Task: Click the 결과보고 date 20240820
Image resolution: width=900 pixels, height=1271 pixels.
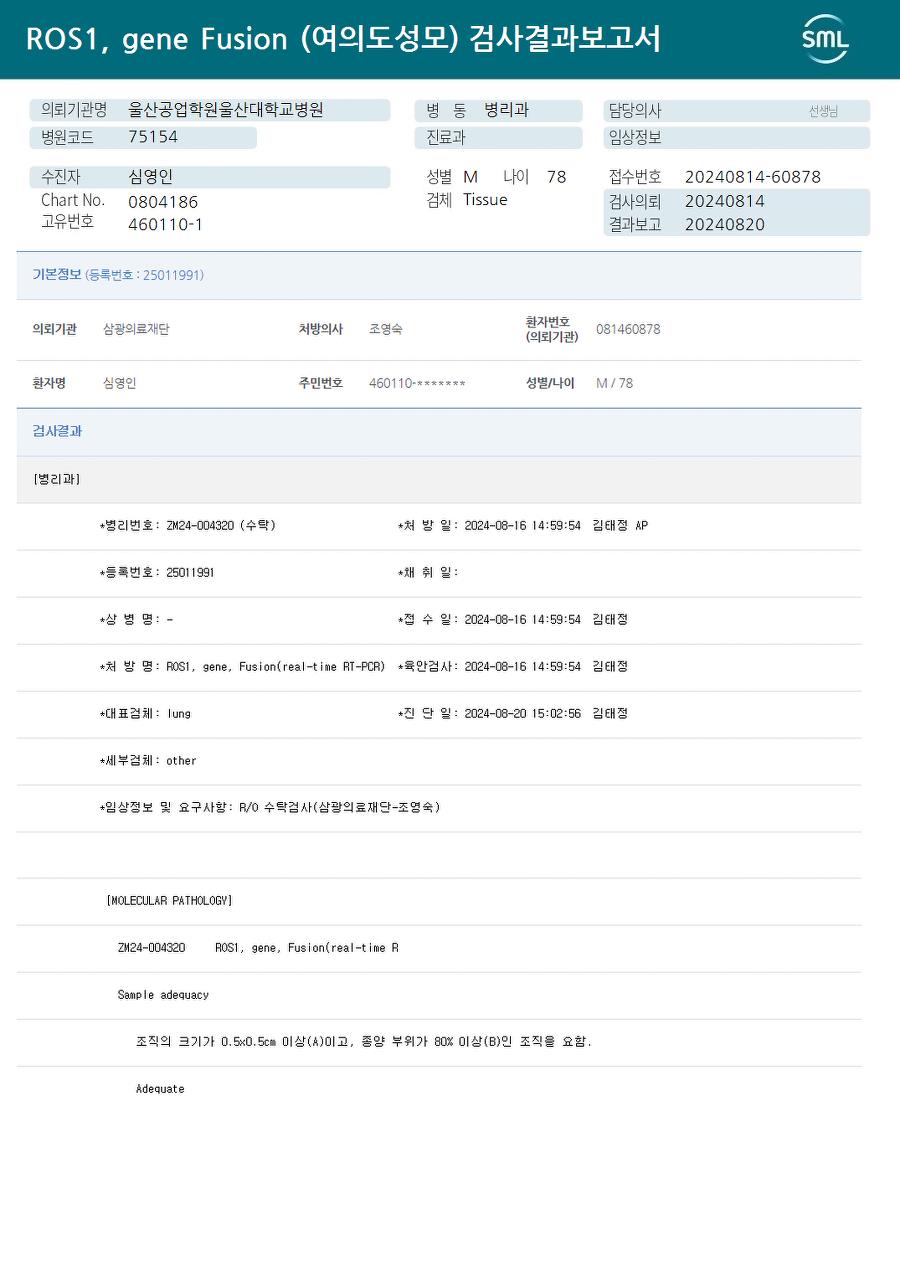Action: click(725, 224)
